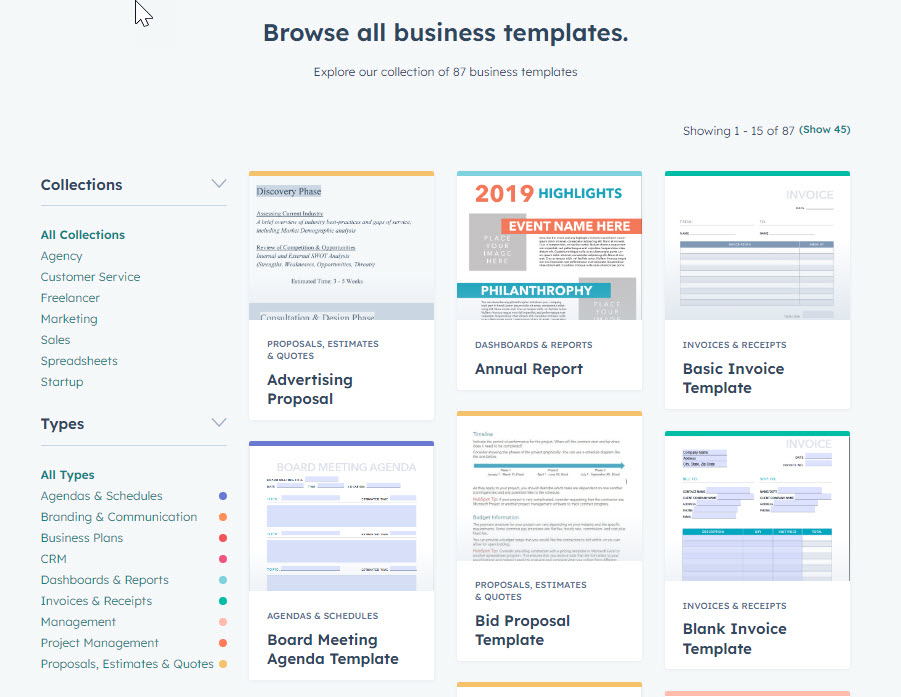Choose the Spreadsheets collection
The image size is (901, 697).
79,361
